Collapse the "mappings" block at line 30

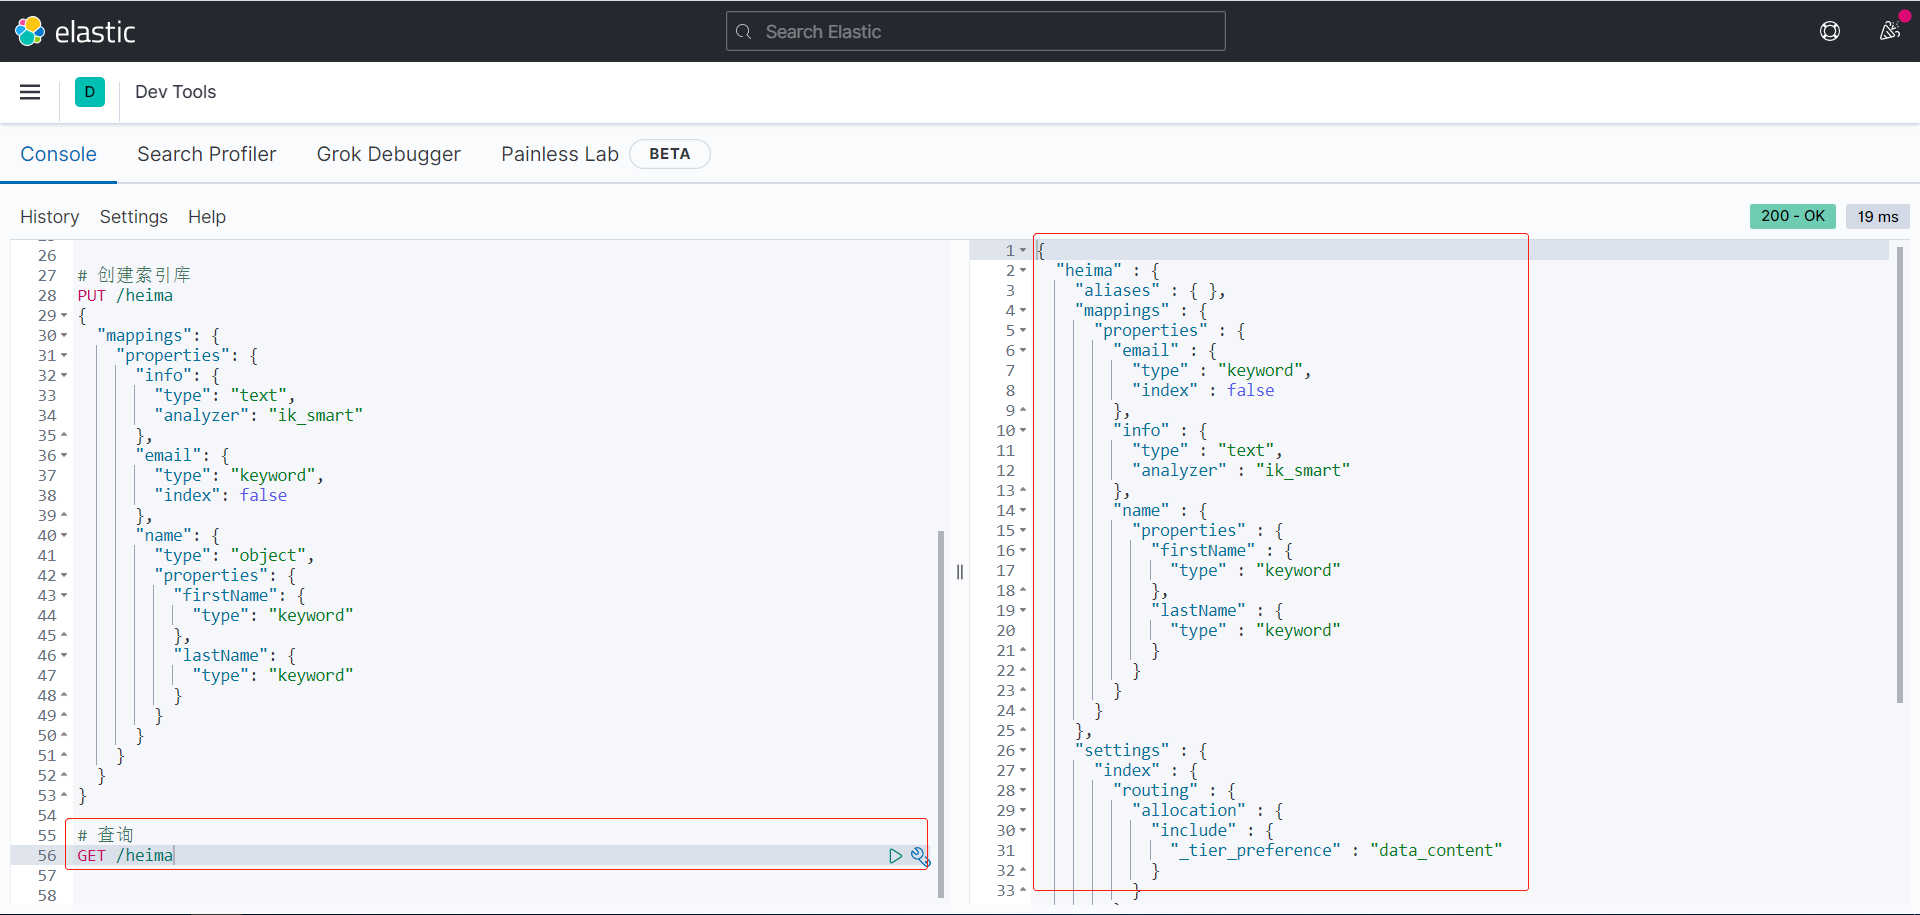pyautogui.click(x=65, y=336)
